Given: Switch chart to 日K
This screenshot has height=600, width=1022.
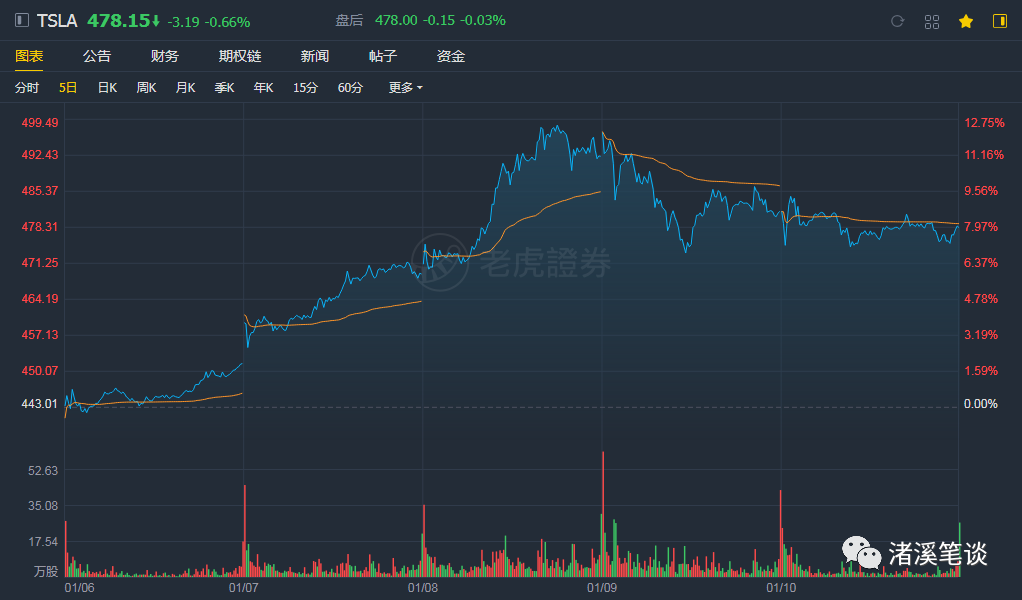Looking at the screenshot, I should (x=107, y=88).
